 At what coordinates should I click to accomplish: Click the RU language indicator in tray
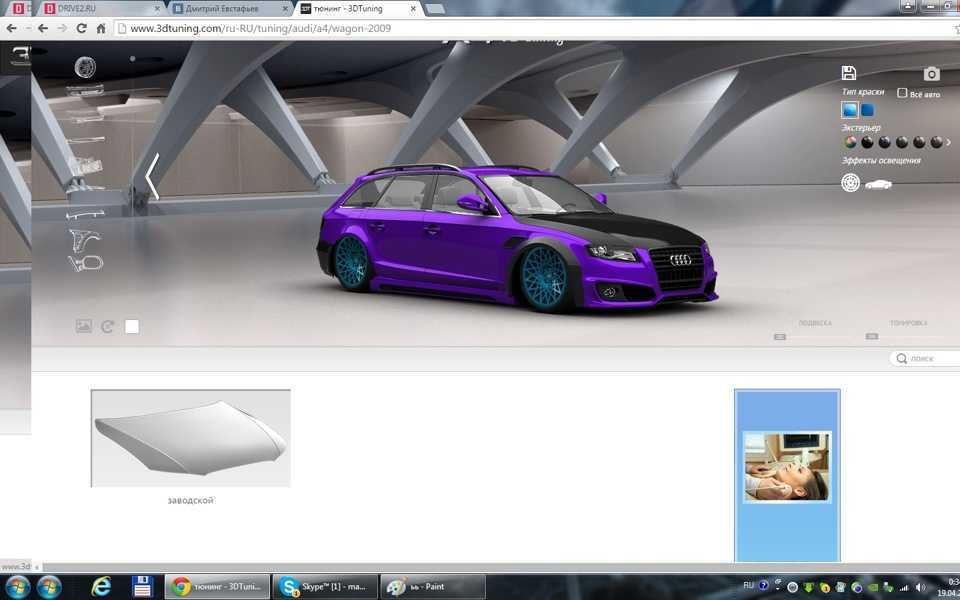[748, 585]
